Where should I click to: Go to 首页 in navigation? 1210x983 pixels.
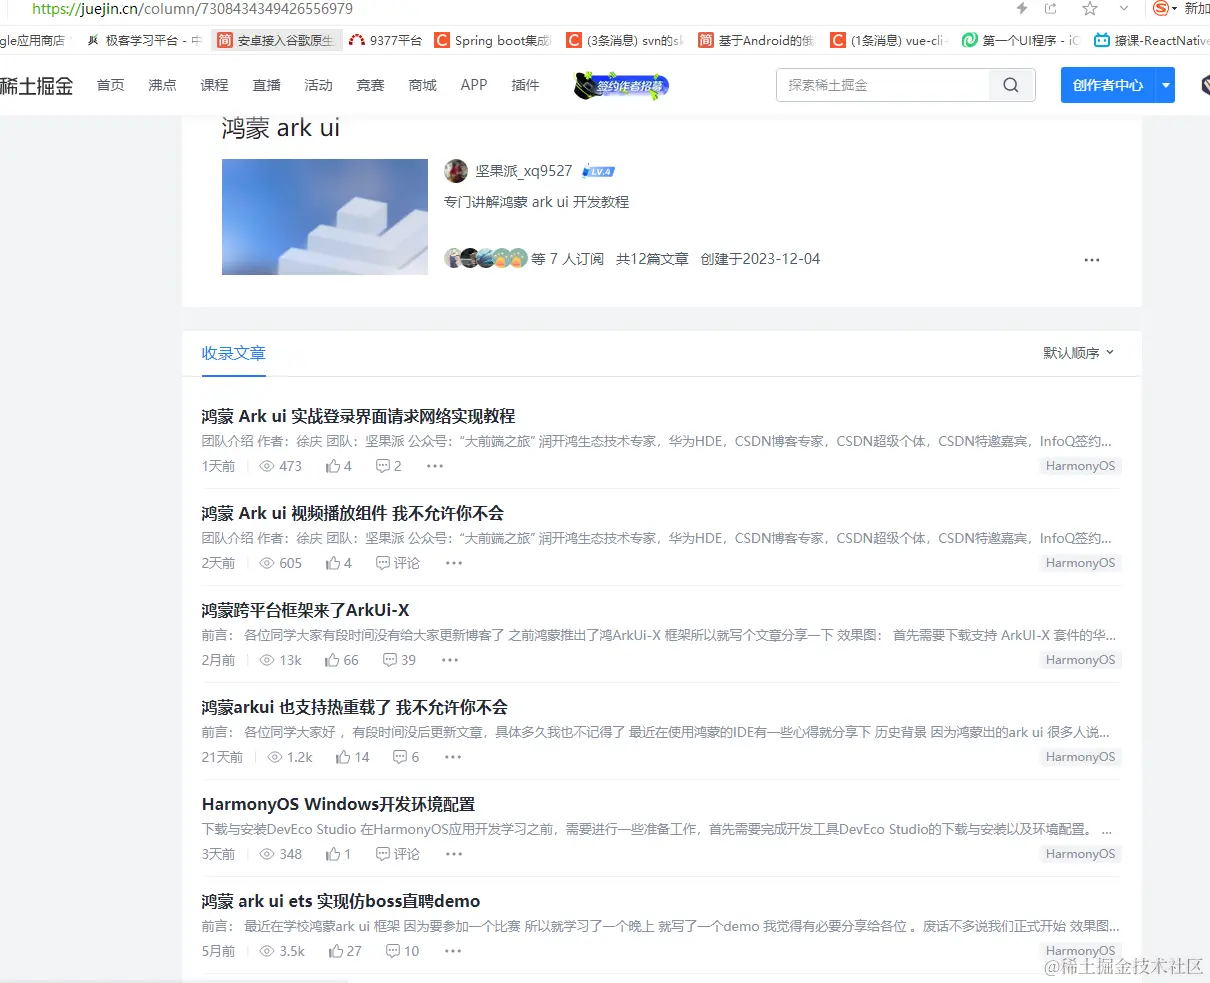(110, 85)
